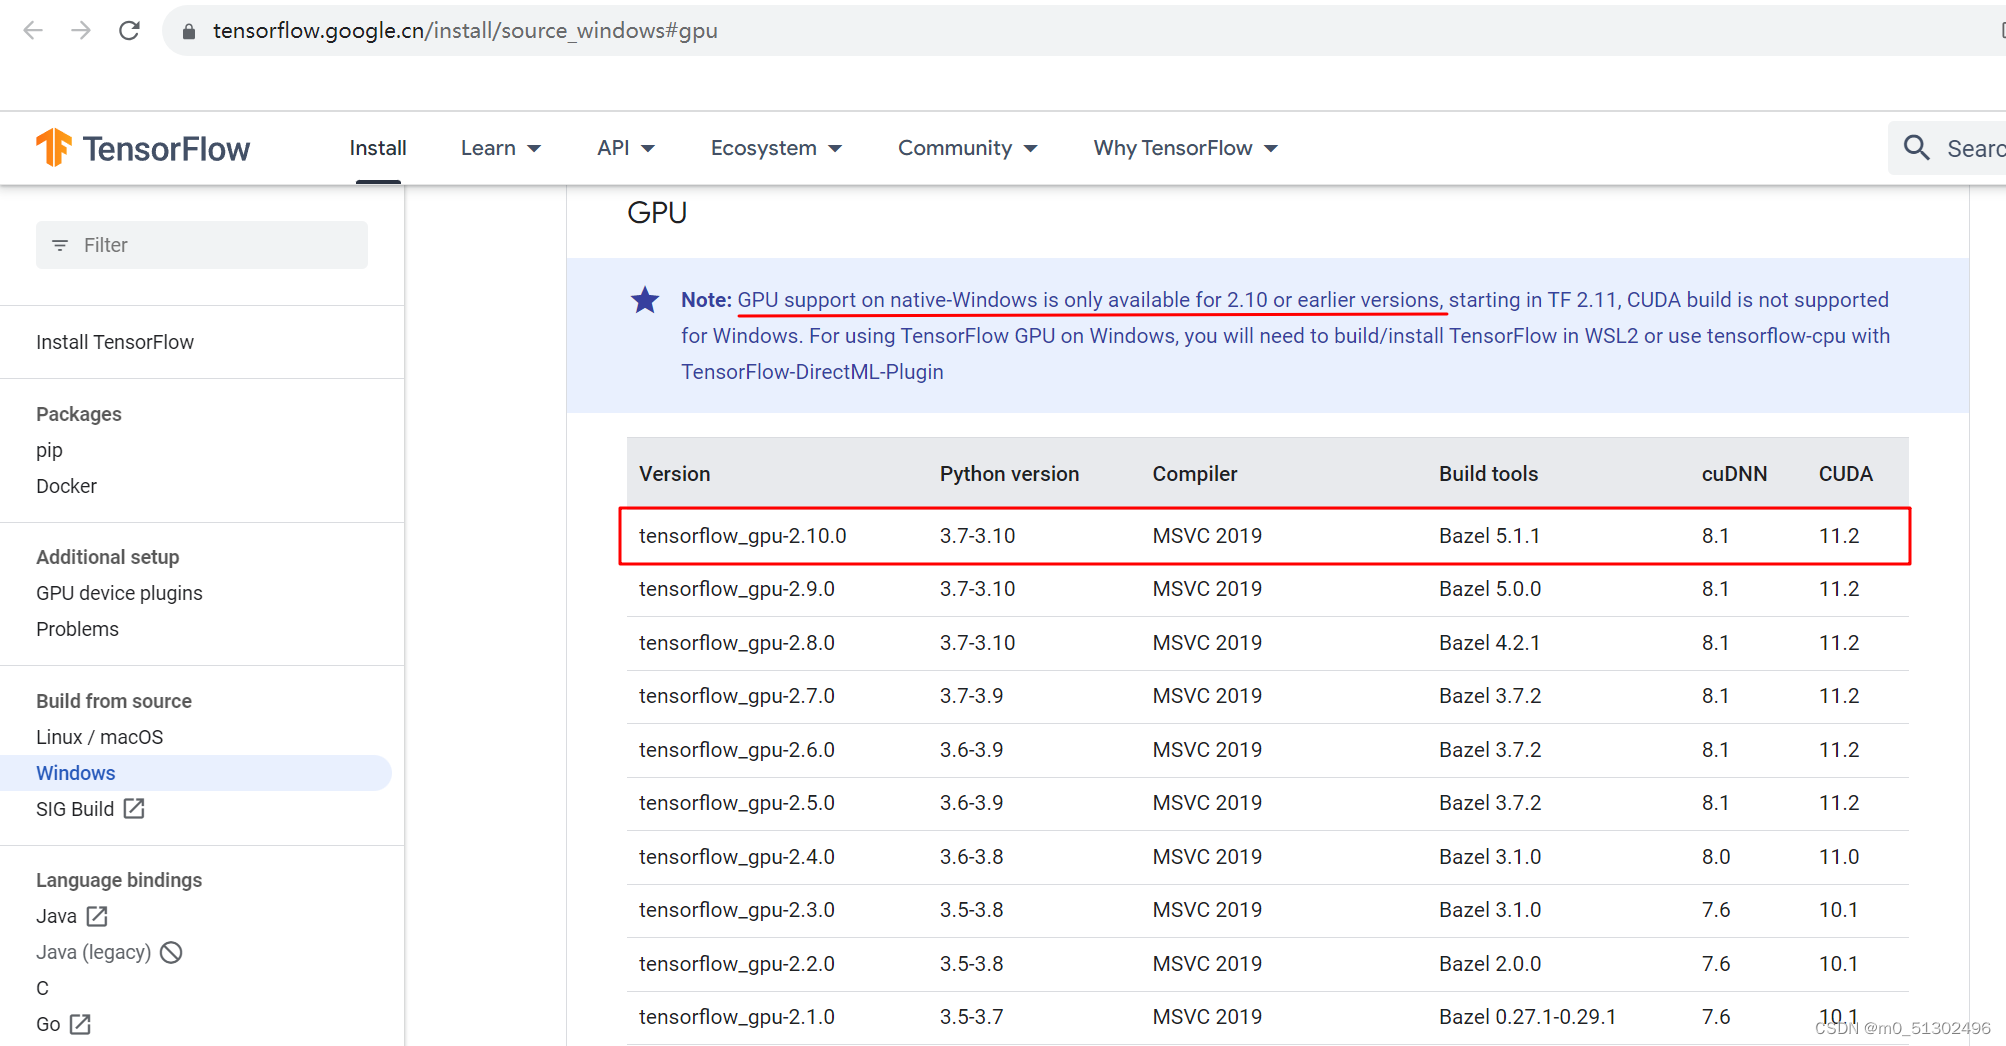Click the tensorflow_gpu-2.1.0 cell

(737, 1017)
